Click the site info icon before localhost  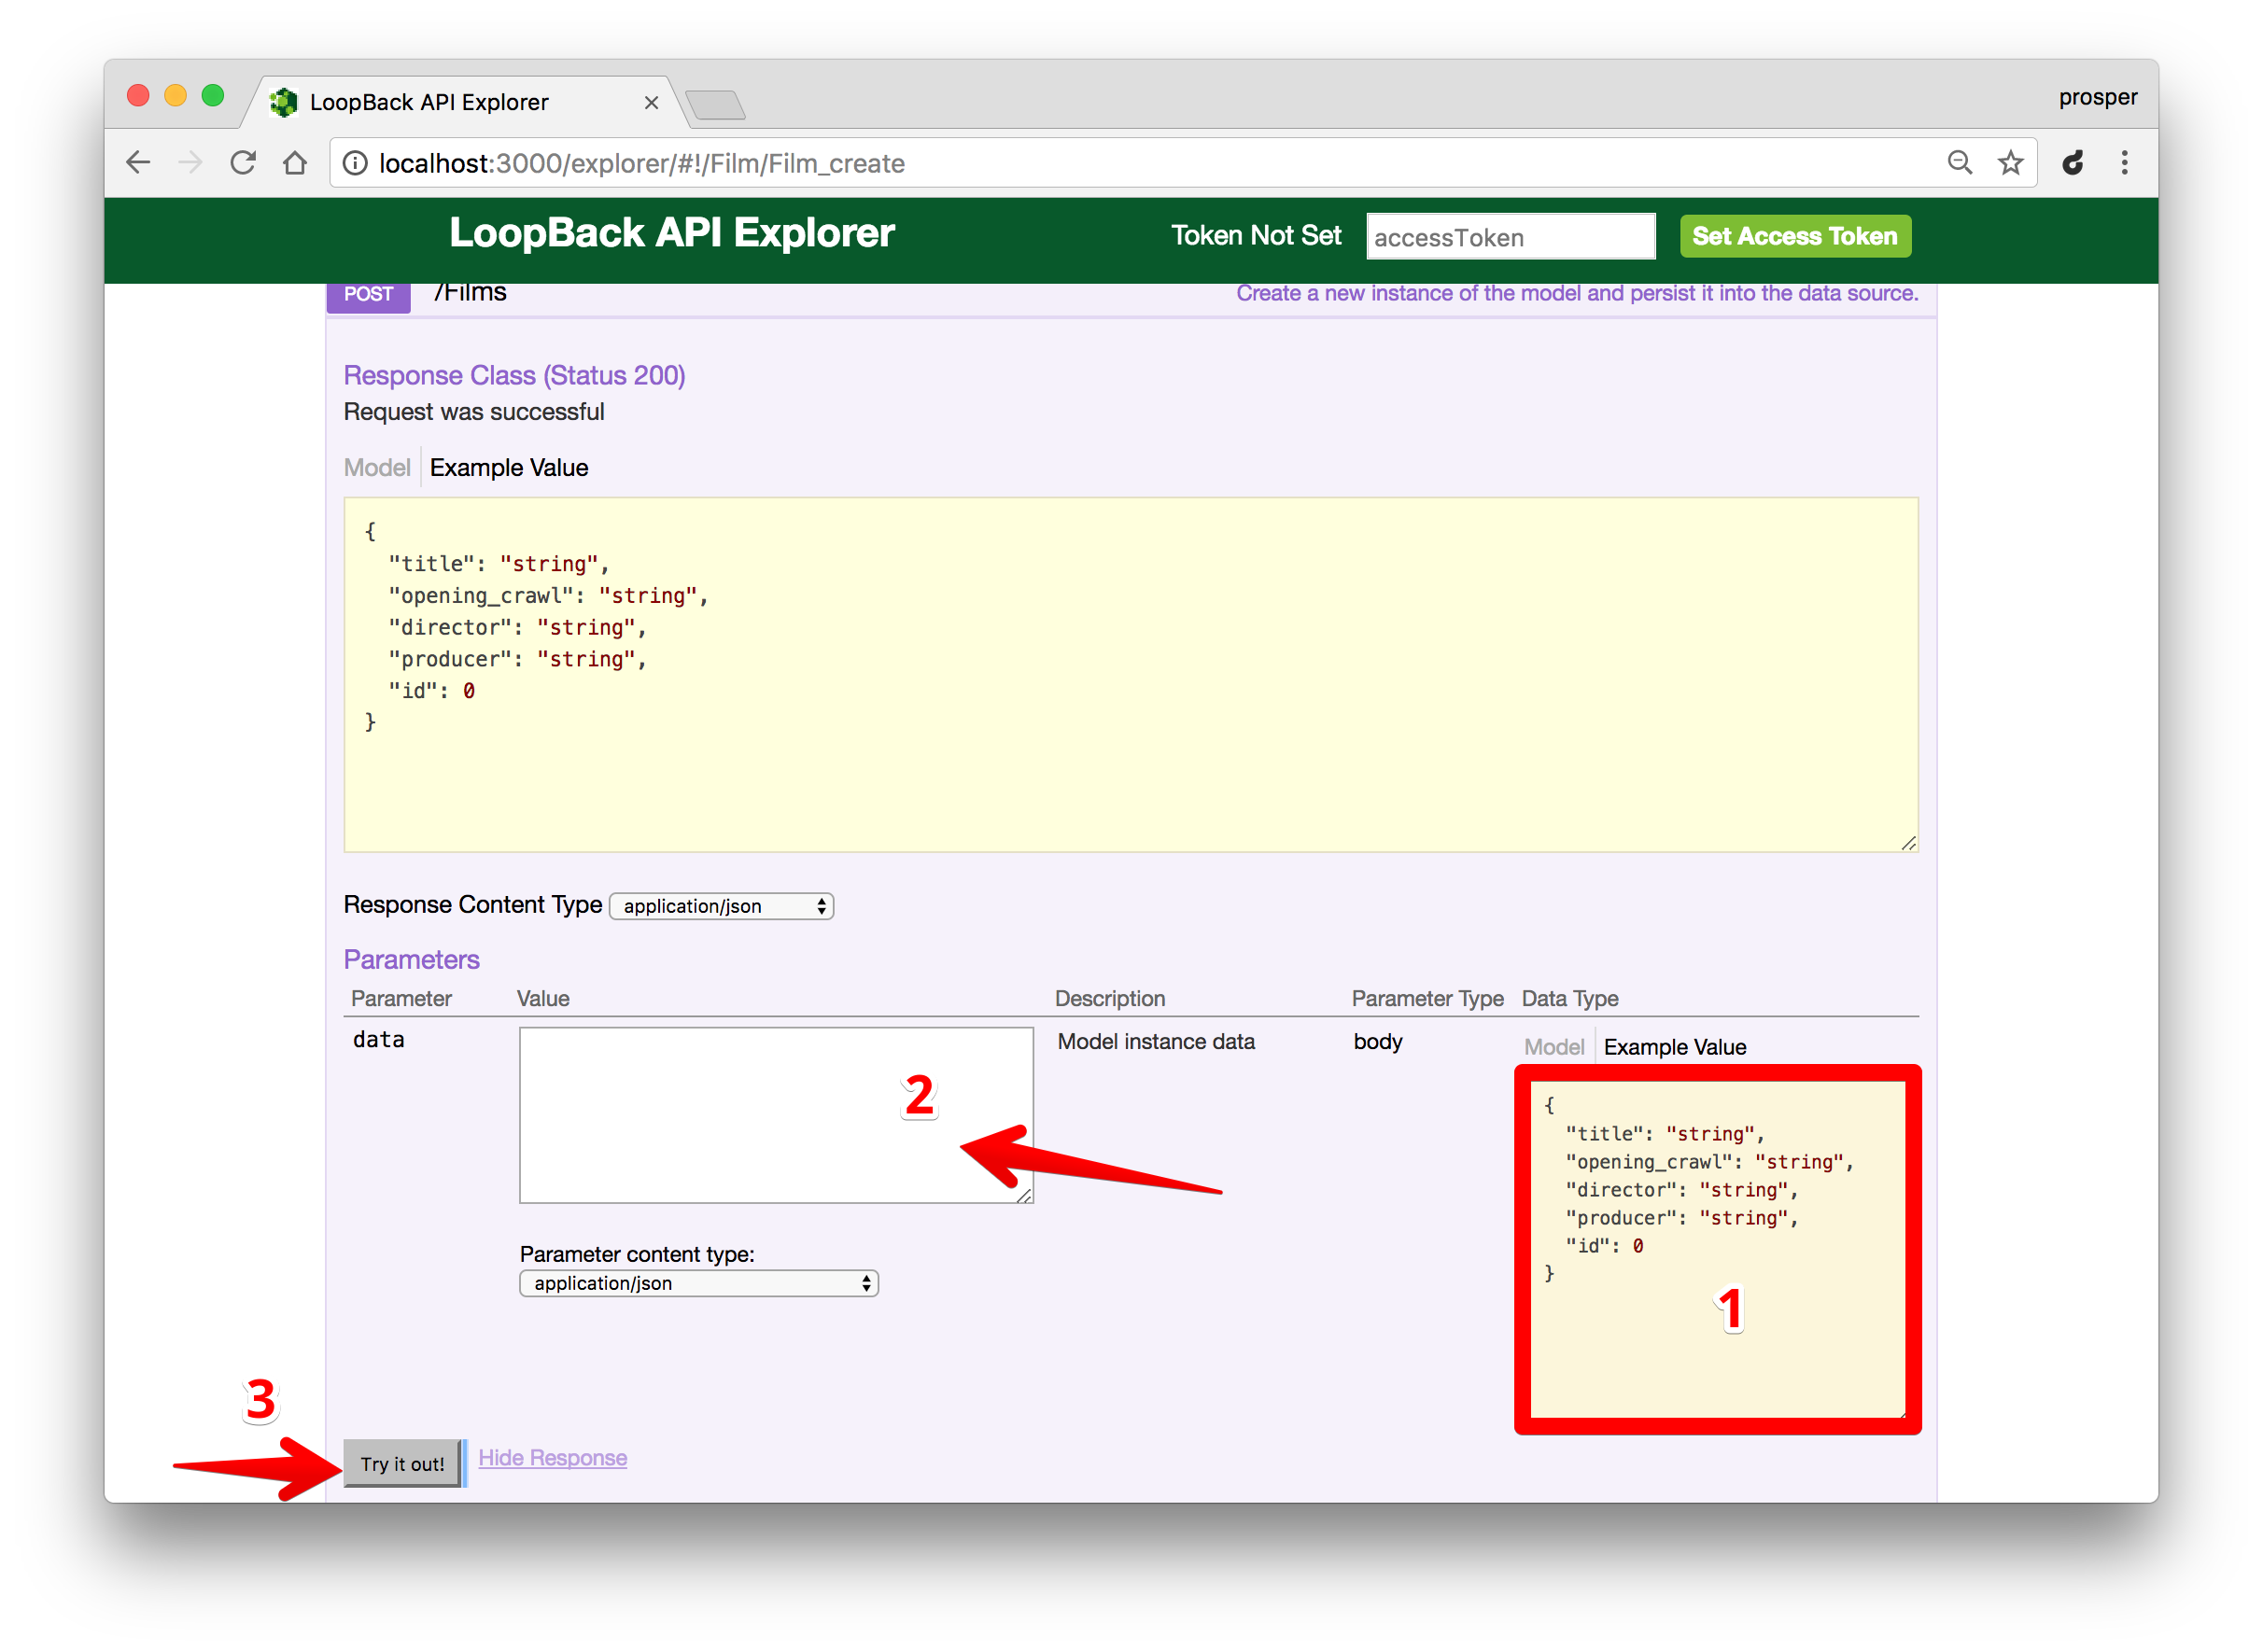point(355,163)
